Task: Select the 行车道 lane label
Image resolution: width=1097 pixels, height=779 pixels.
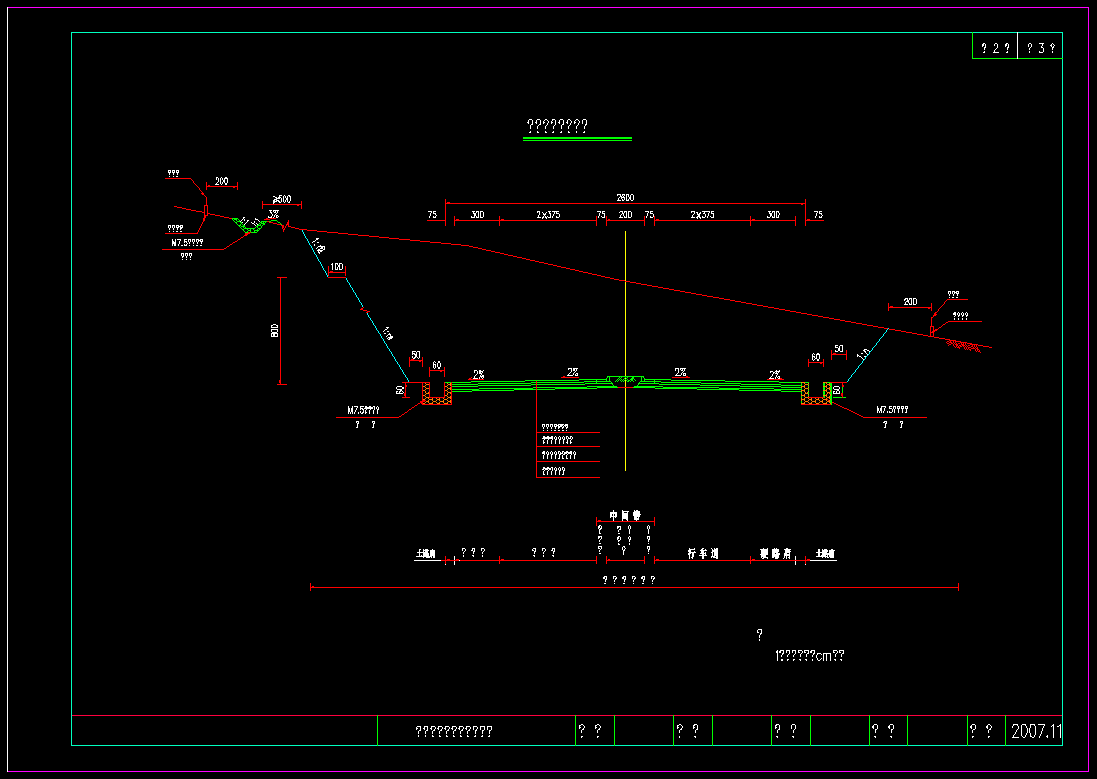Action: [703, 552]
